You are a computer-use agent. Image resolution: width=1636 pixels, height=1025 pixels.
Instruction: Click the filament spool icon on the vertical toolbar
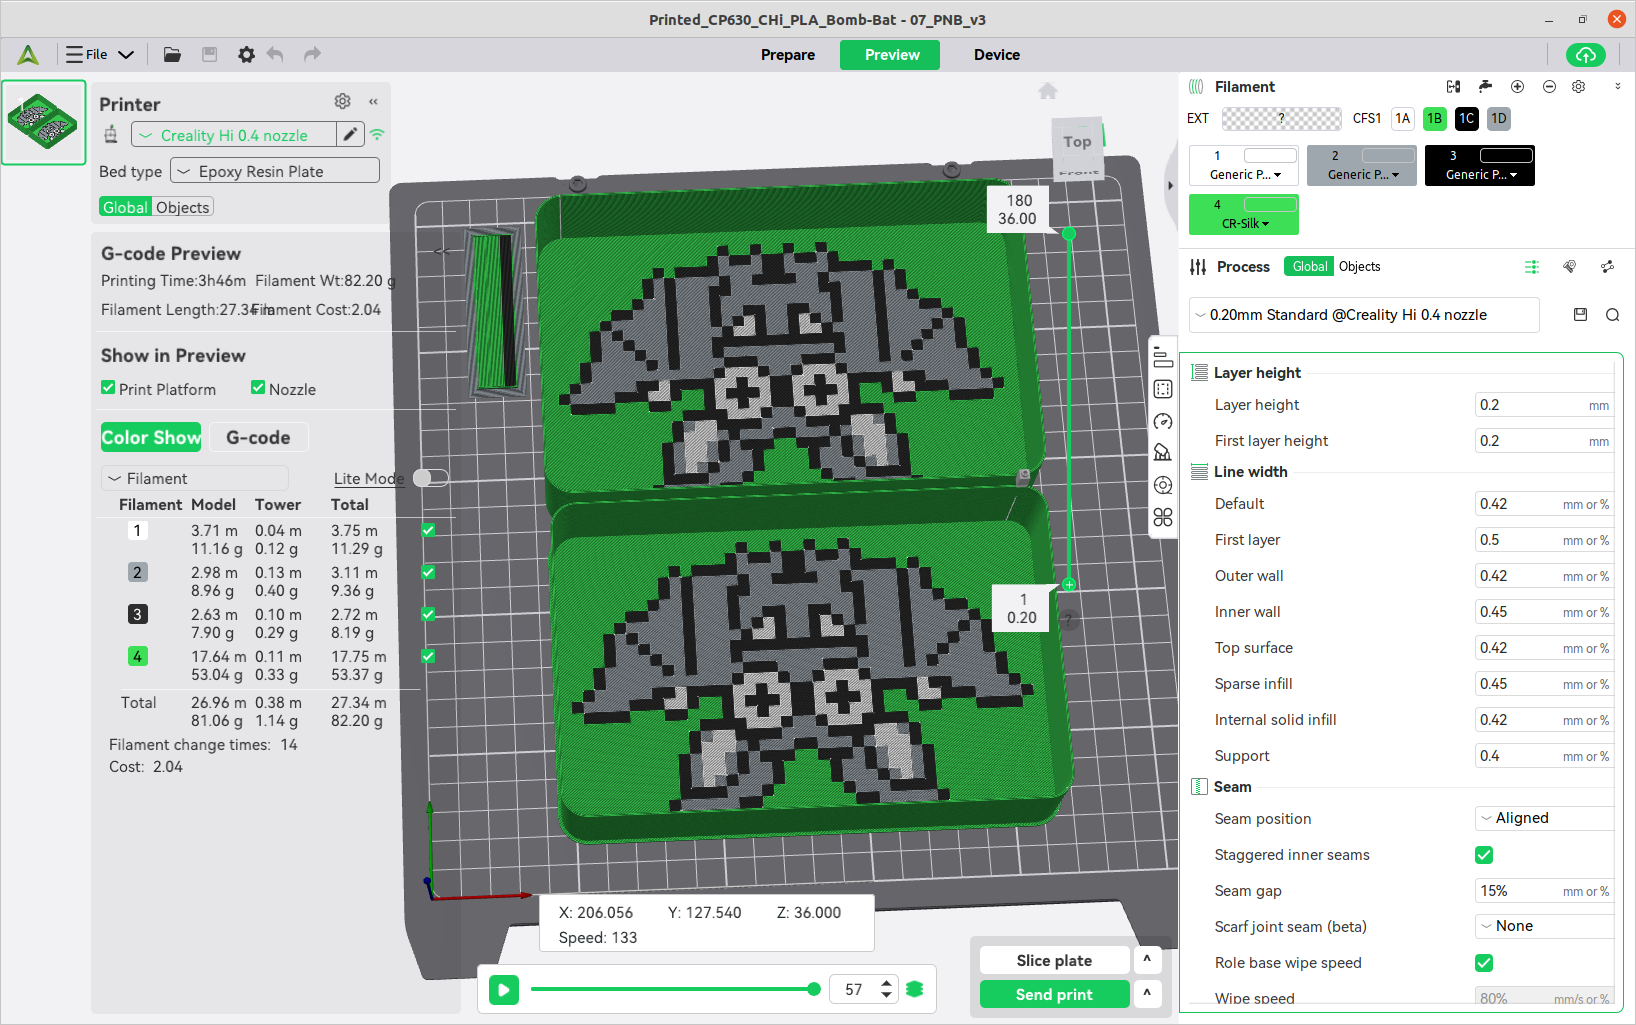1162,485
